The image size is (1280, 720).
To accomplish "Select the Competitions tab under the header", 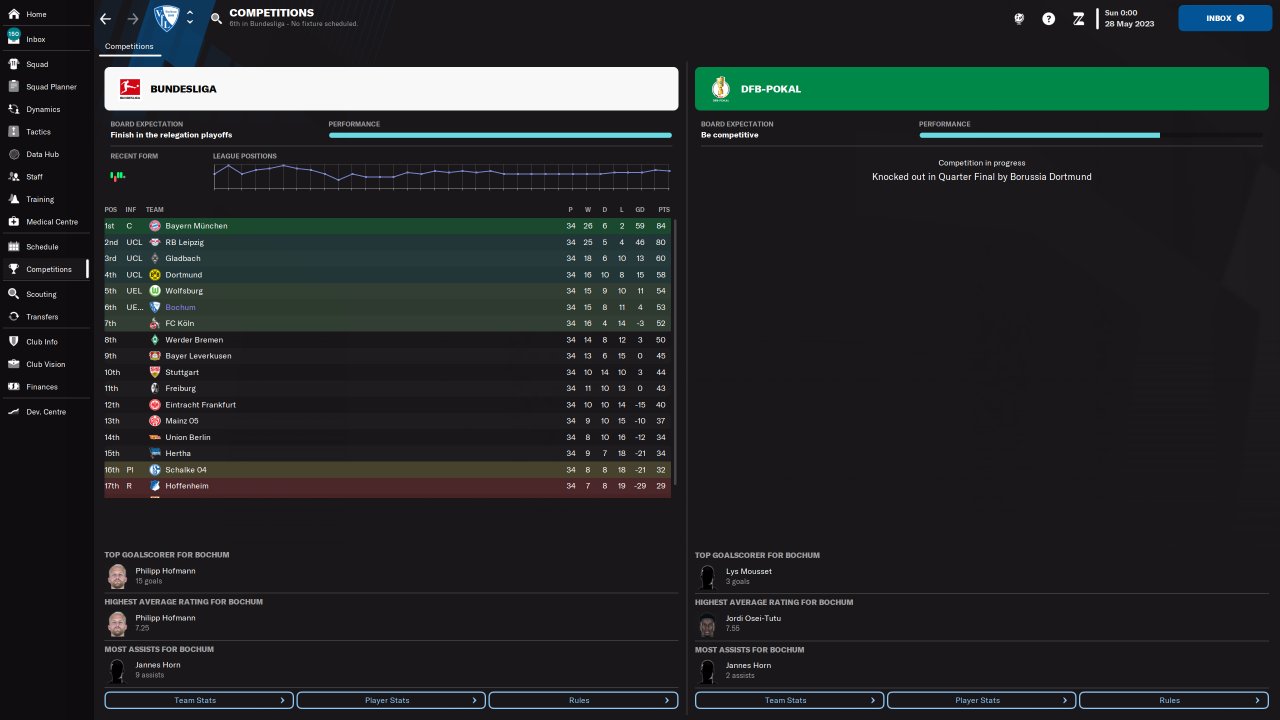I will [130, 47].
